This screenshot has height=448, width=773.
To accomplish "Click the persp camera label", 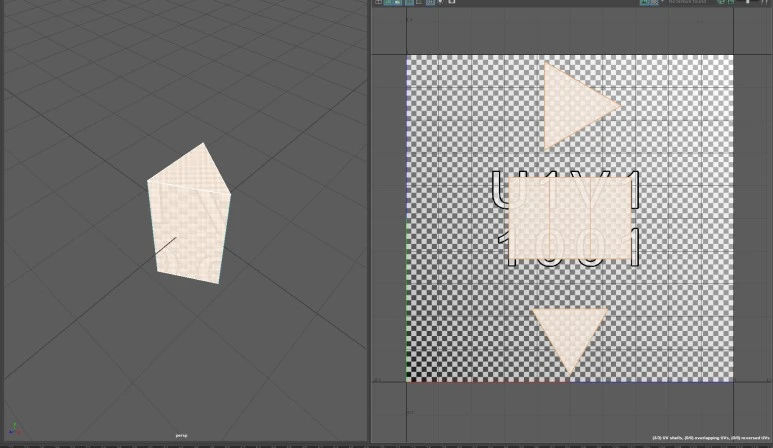I will click(181, 436).
